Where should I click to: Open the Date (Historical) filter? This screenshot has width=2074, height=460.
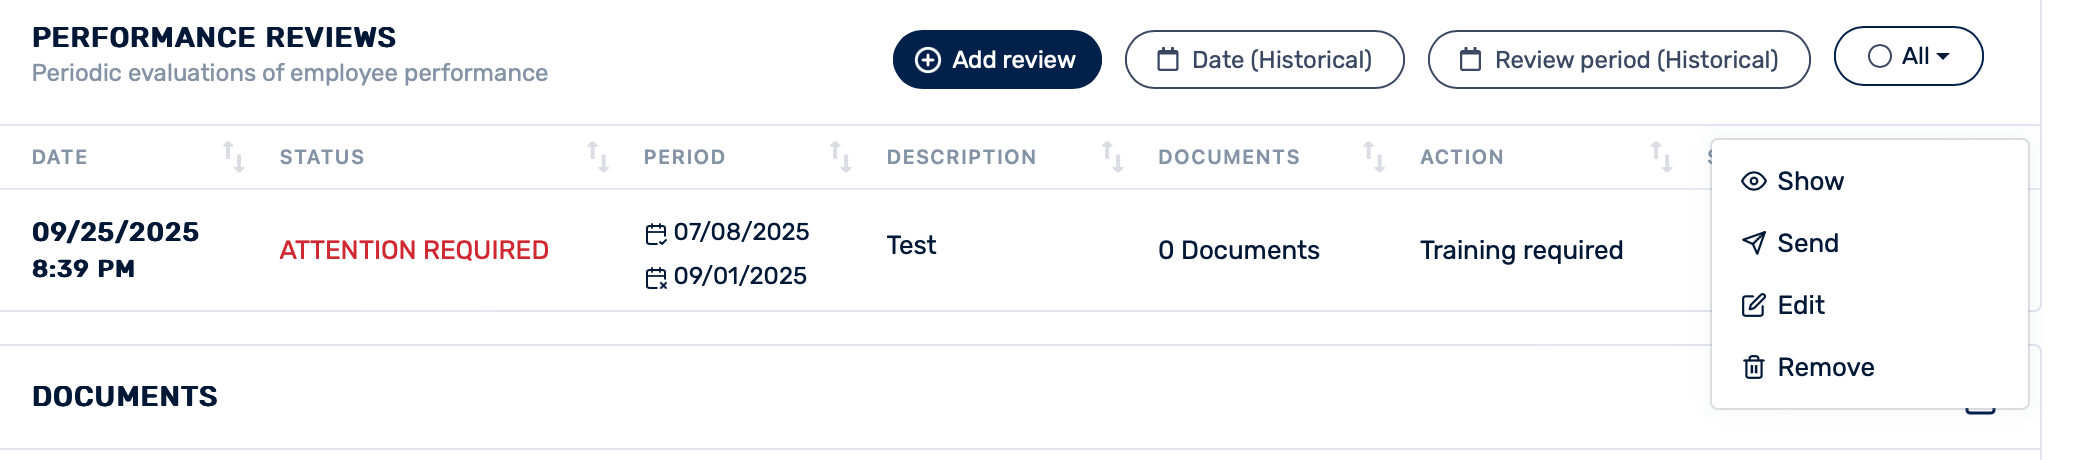tap(1264, 60)
